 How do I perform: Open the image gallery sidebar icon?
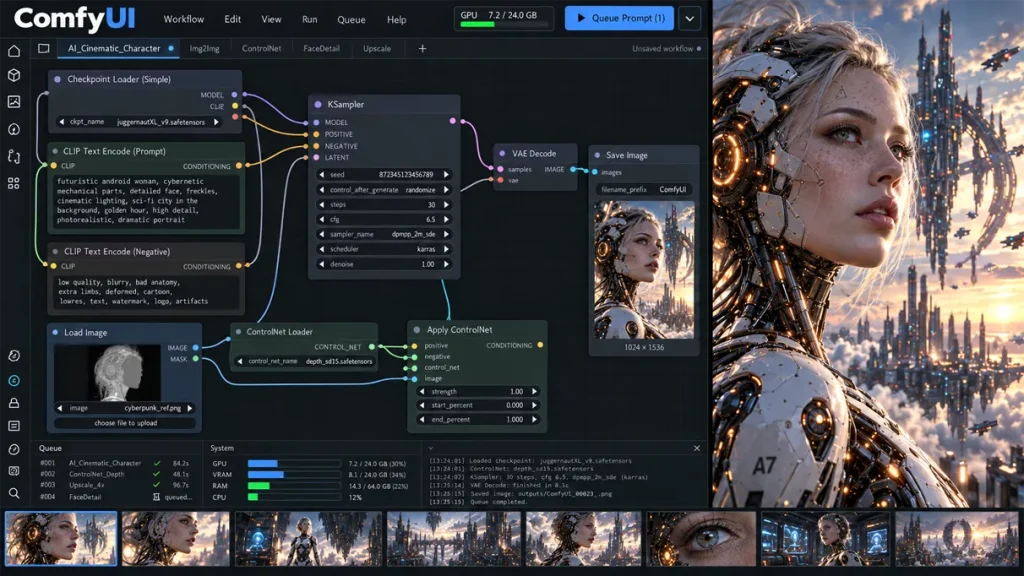tap(14, 102)
